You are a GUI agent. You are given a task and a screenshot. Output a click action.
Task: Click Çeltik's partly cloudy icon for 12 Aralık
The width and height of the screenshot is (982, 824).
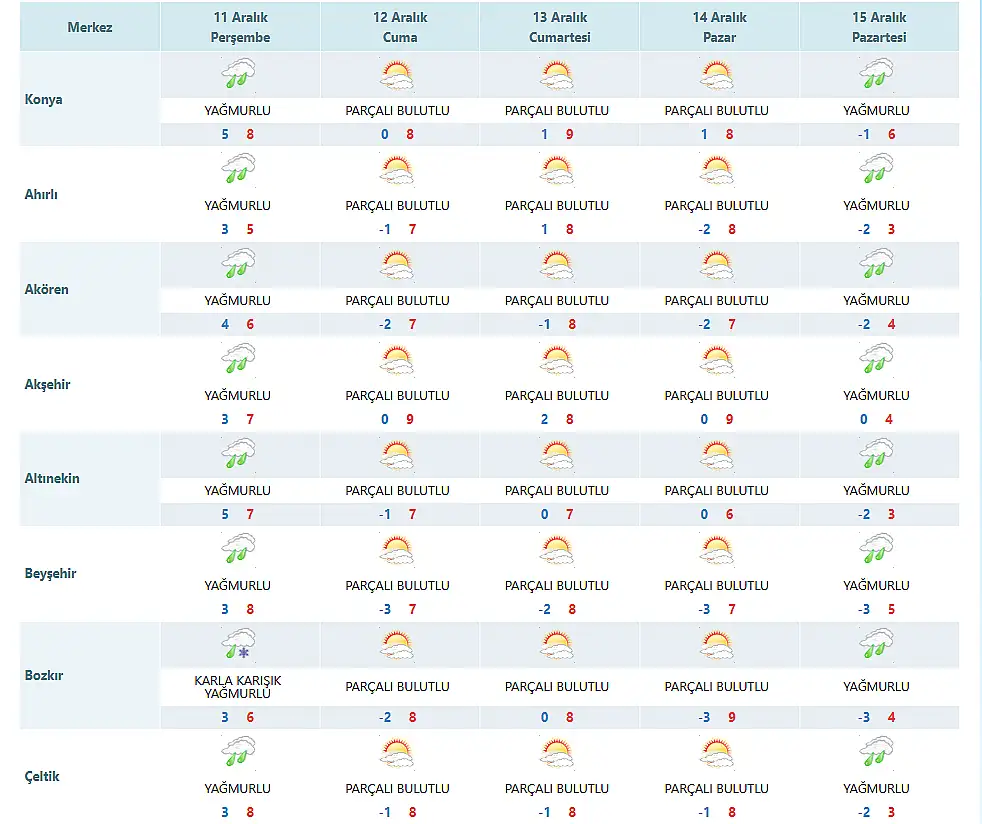pos(397,753)
